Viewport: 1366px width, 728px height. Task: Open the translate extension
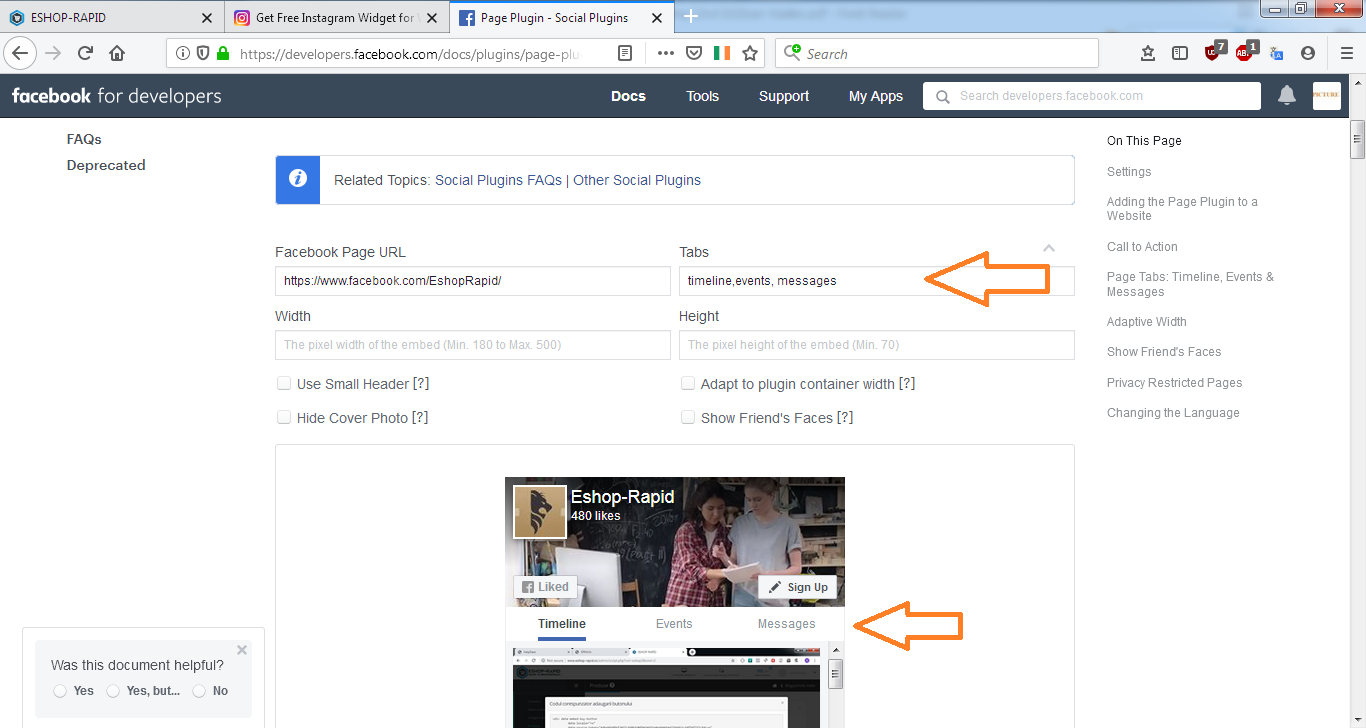coord(1277,53)
